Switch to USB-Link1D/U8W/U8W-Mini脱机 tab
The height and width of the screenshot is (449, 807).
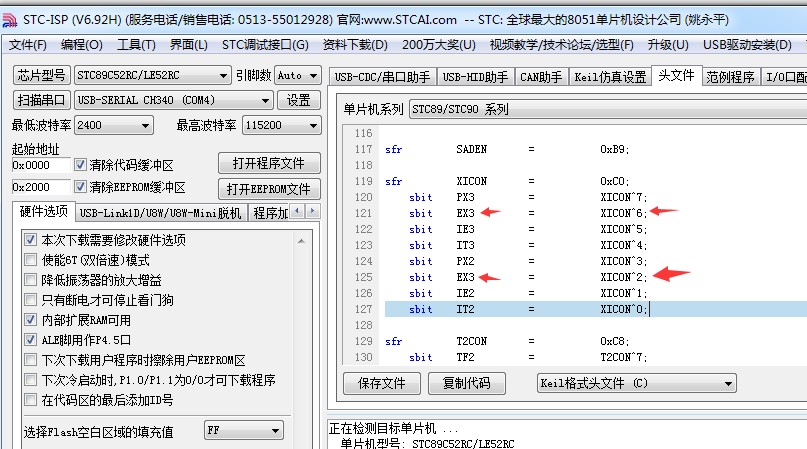coord(160,213)
